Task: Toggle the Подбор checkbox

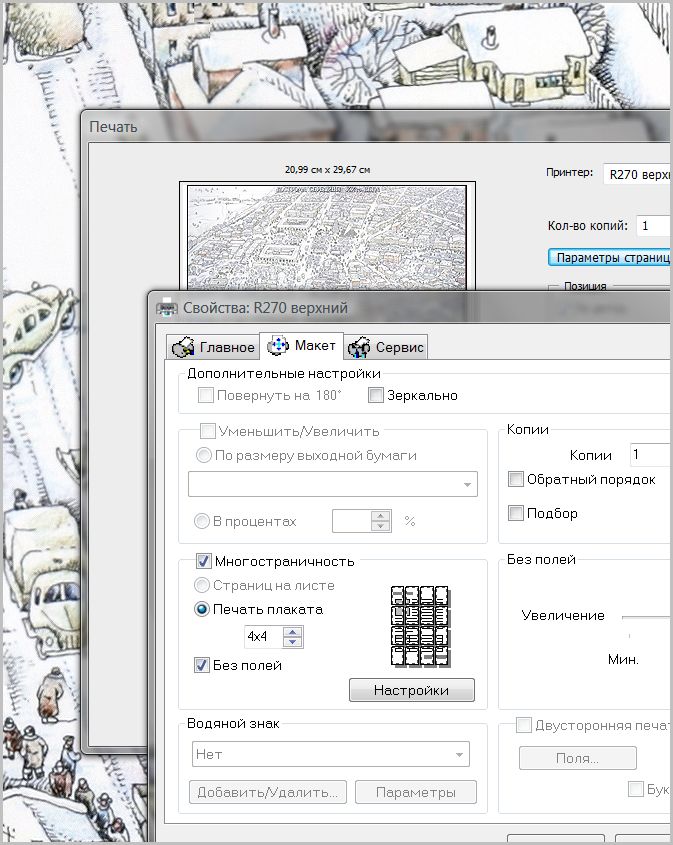Action: [516, 513]
